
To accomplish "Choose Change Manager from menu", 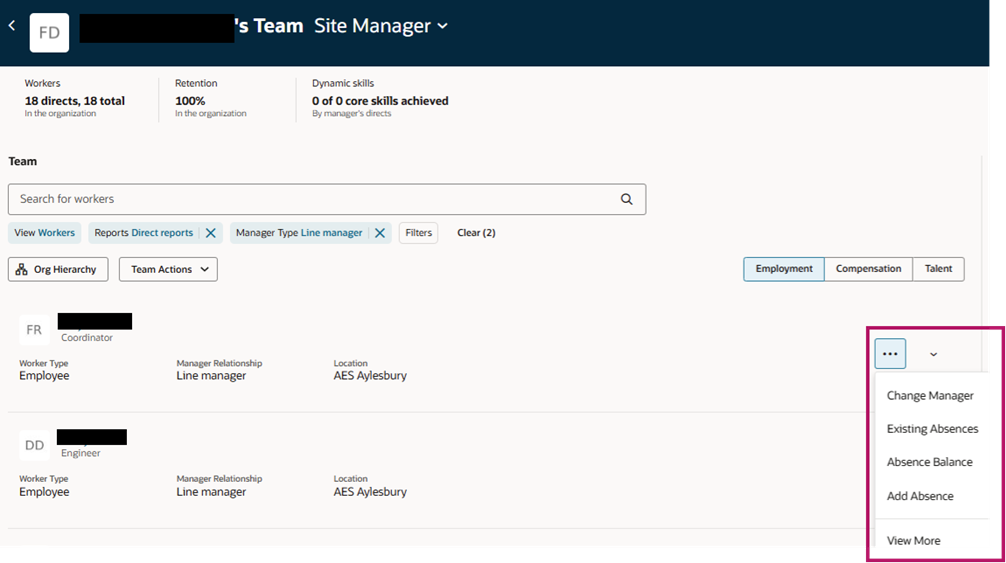I will click(930, 396).
